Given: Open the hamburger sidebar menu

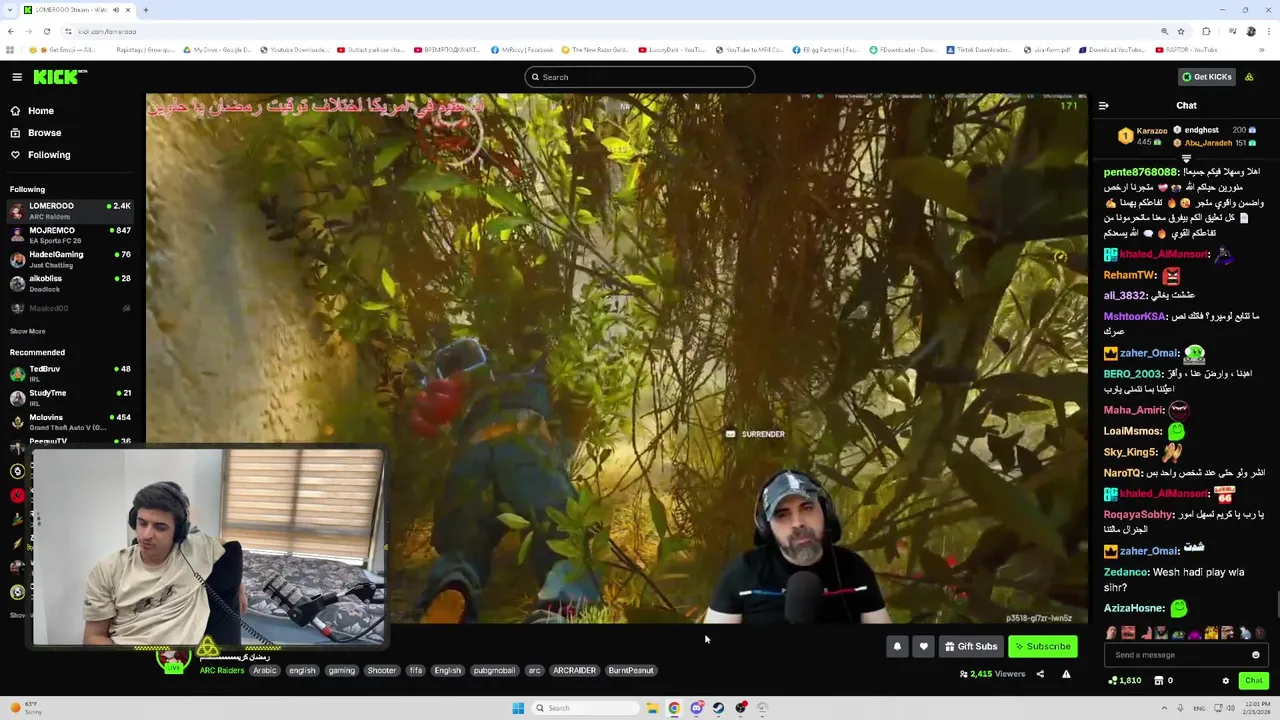Looking at the screenshot, I should click(x=17, y=77).
